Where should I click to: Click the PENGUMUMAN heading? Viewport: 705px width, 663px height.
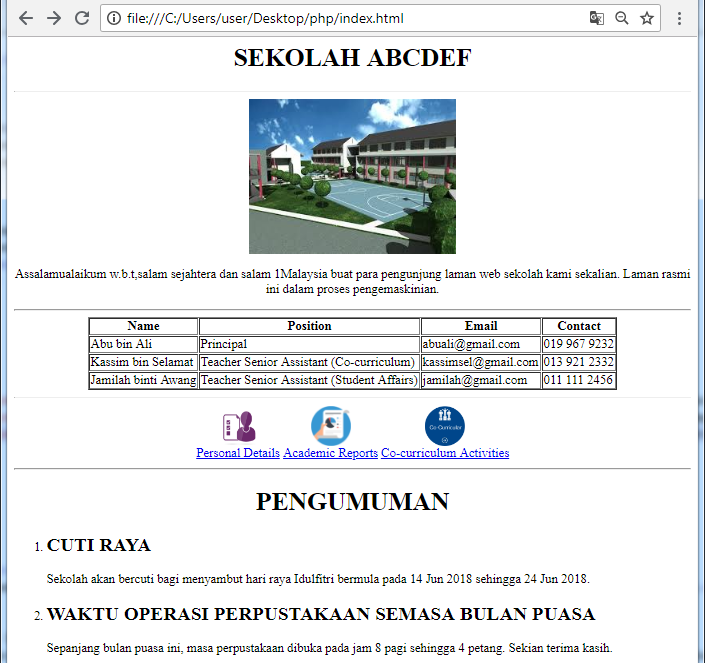tap(352, 502)
